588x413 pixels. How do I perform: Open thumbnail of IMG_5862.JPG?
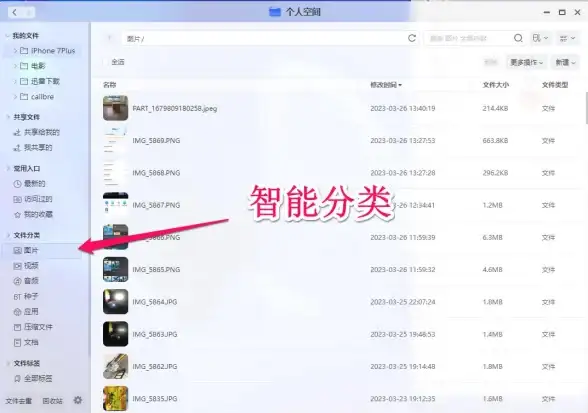coord(116,366)
